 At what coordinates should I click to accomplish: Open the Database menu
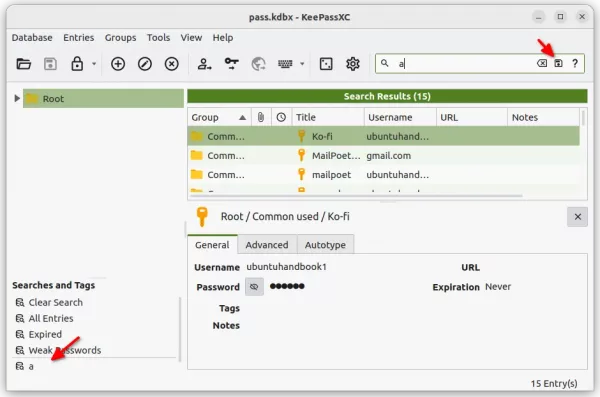(x=32, y=38)
